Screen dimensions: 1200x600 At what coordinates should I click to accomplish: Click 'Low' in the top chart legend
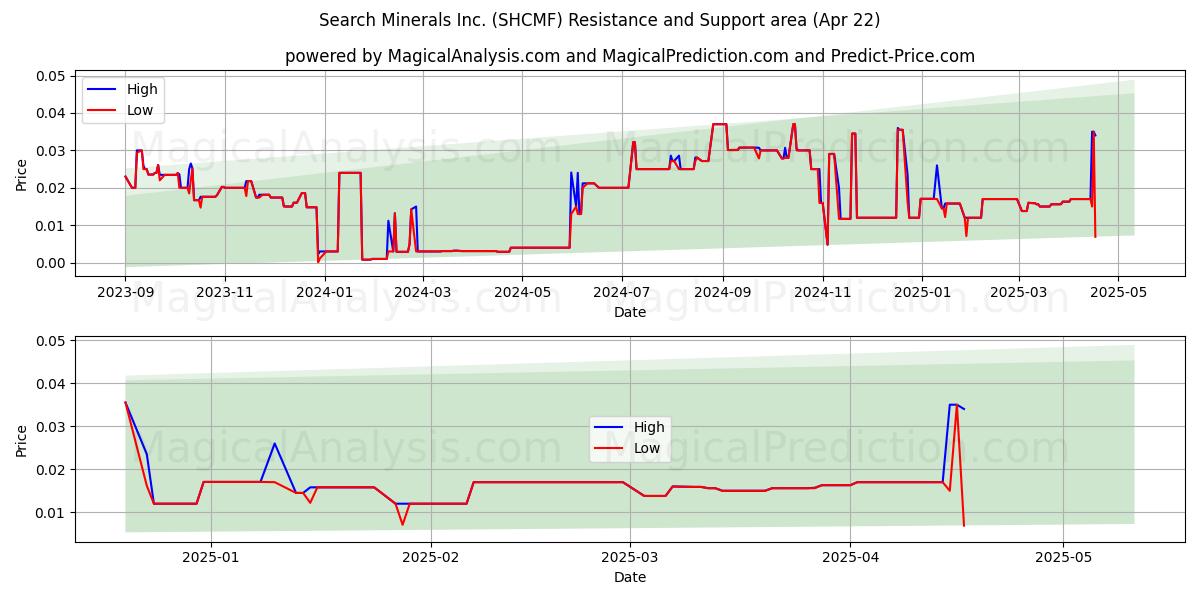click(x=140, y=110)
